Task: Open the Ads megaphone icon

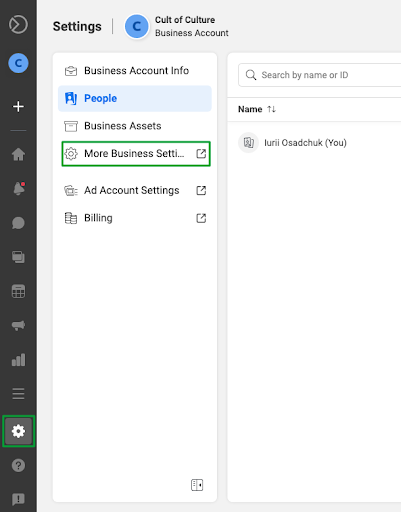Action: [18, 325]
